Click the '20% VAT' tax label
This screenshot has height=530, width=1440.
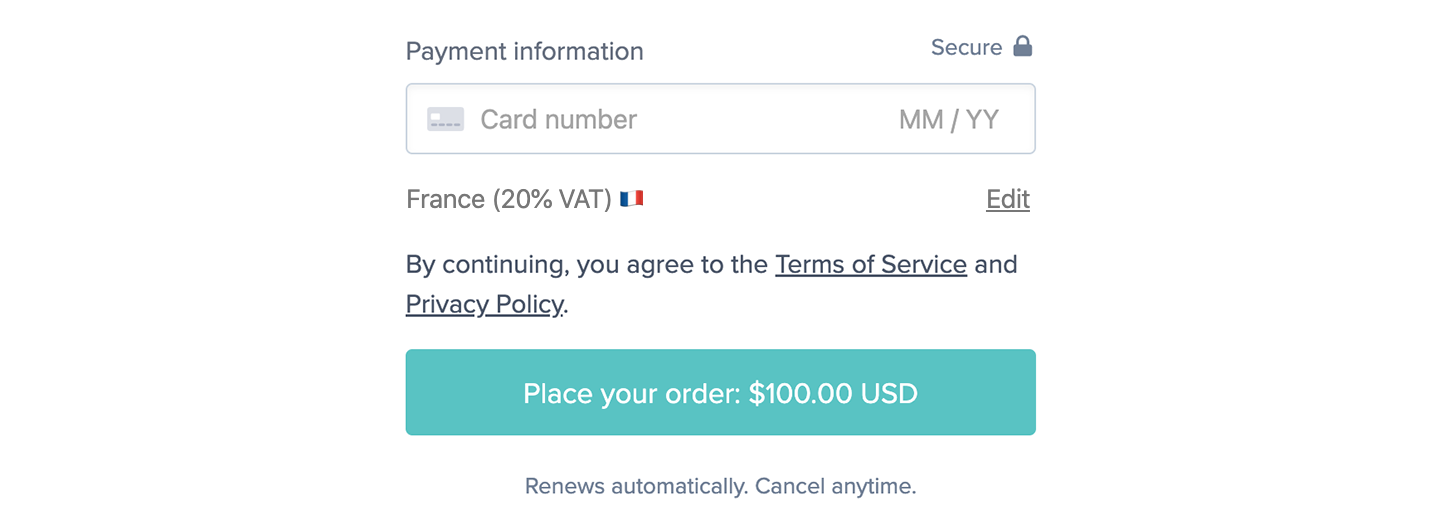tap(552, 199)
